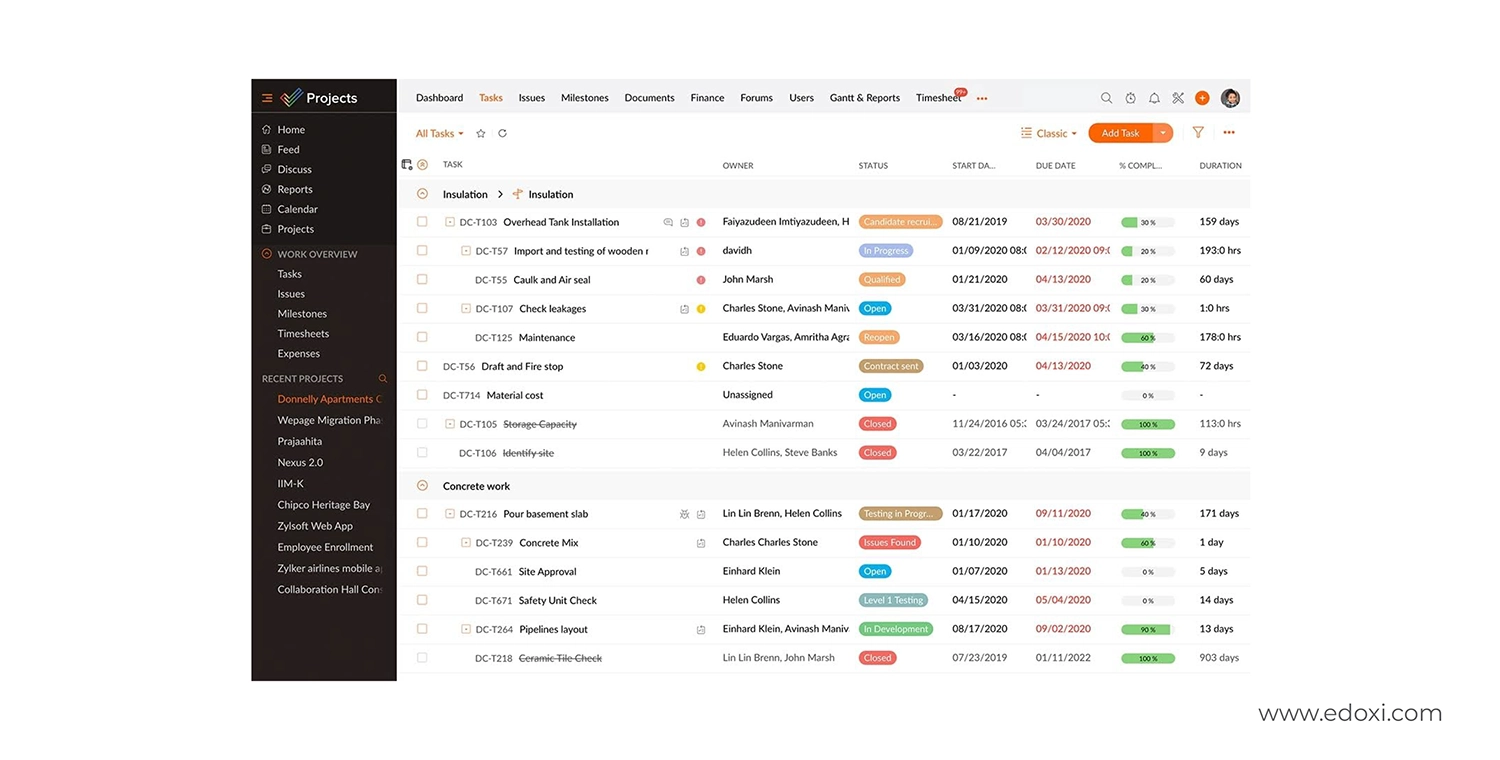
Task: Check the checkbox for Overhead Tank Installation
Action: tap(421, 221)
